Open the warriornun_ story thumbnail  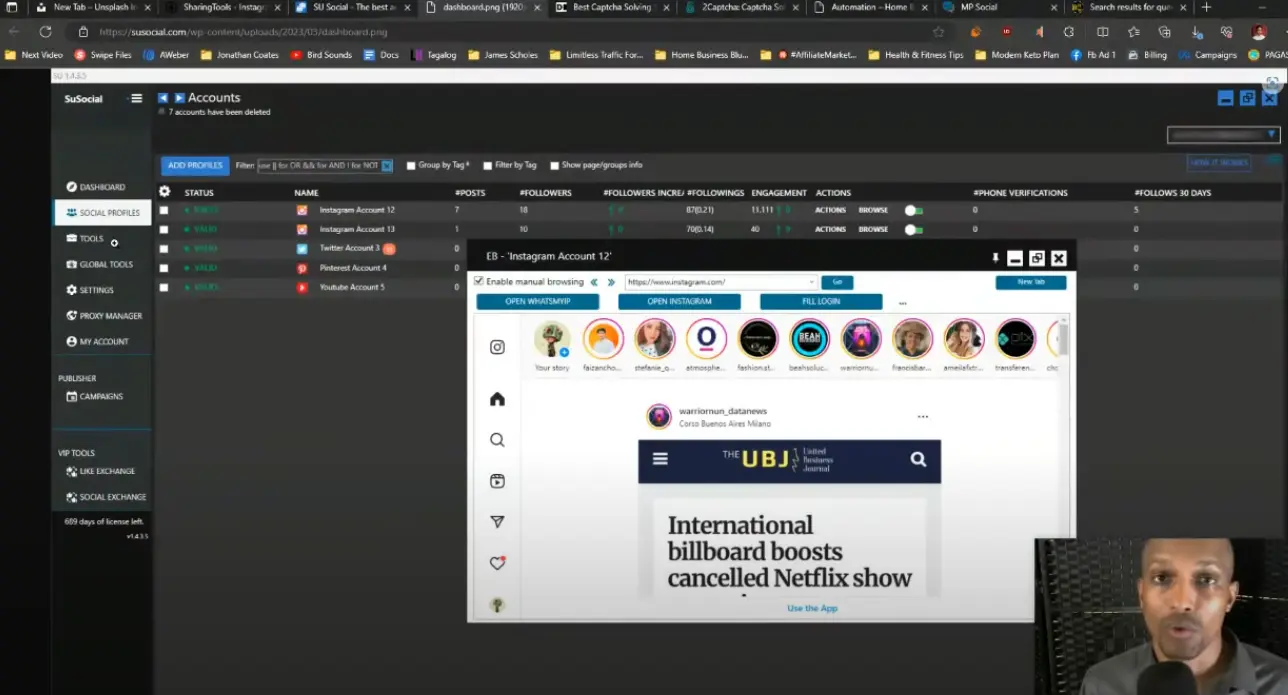(861, 338)
